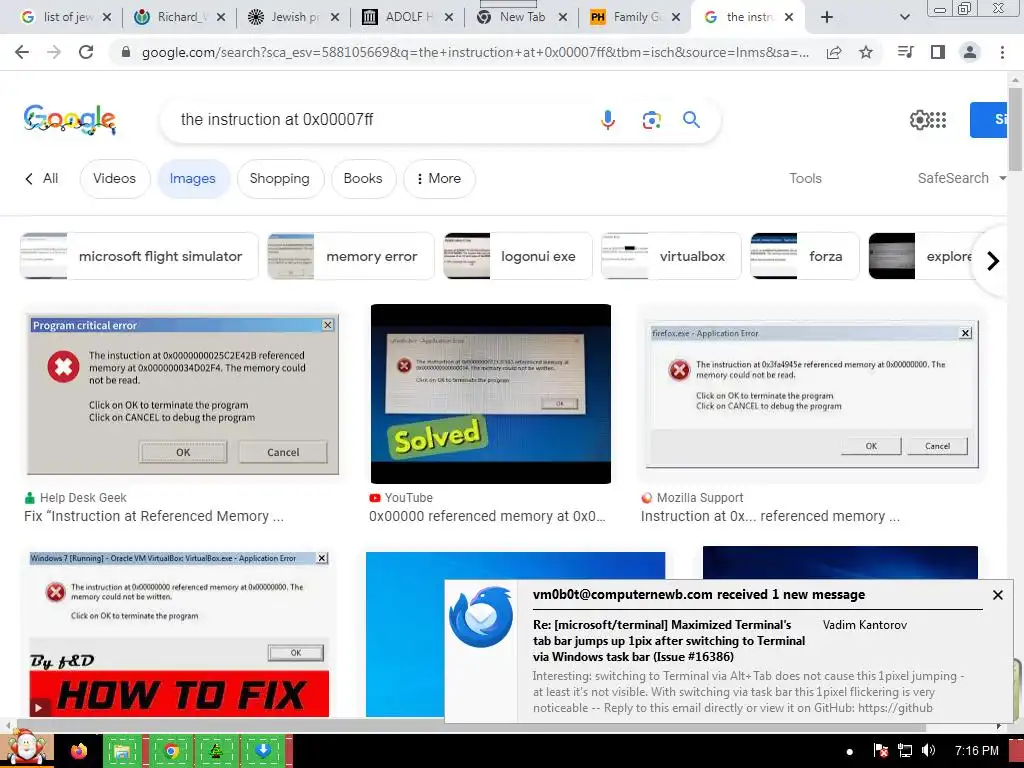Close the Thunderbird notification popup
Screen dimensions: 1024x768
click(x=998, y=595)
